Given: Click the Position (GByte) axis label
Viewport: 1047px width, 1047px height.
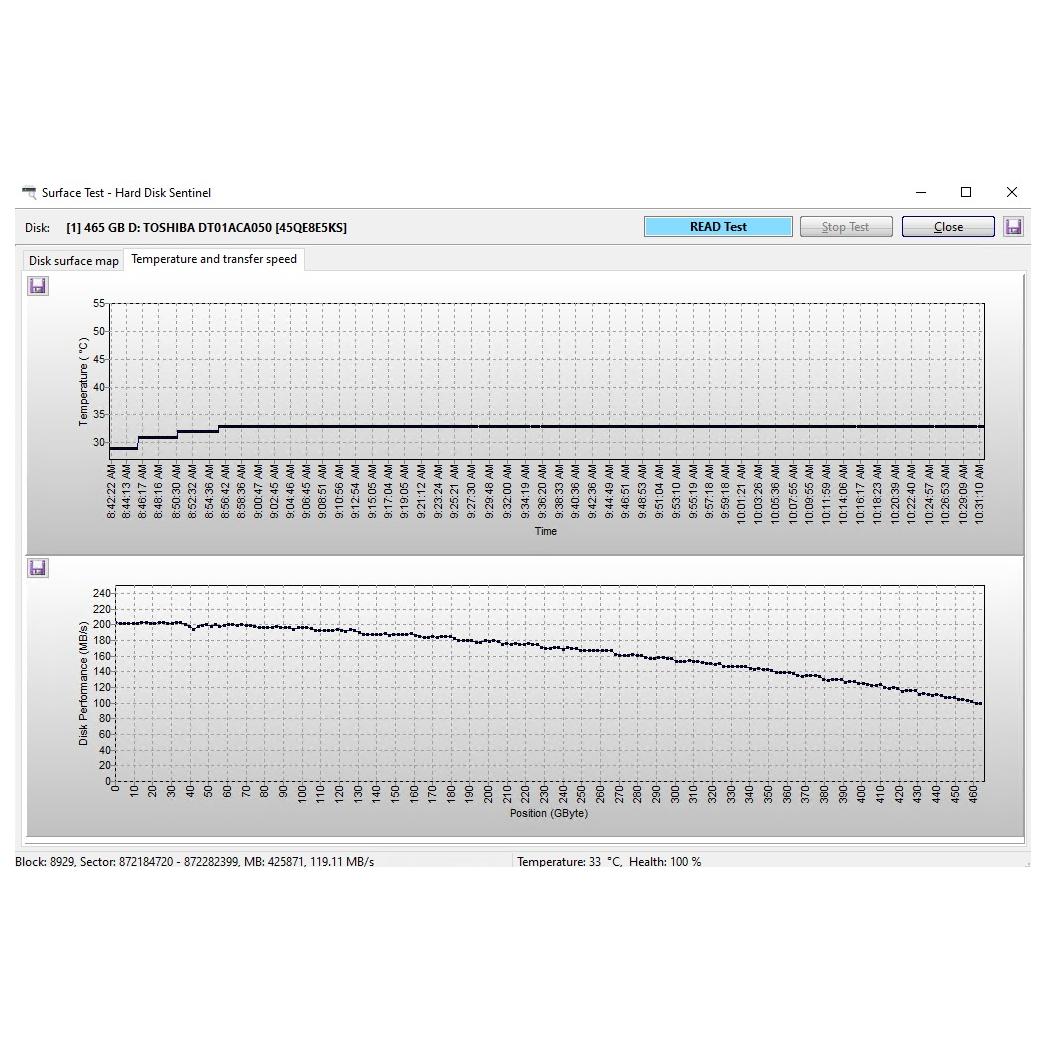Looking at the screenshot, I should click(x=548, y=813).
